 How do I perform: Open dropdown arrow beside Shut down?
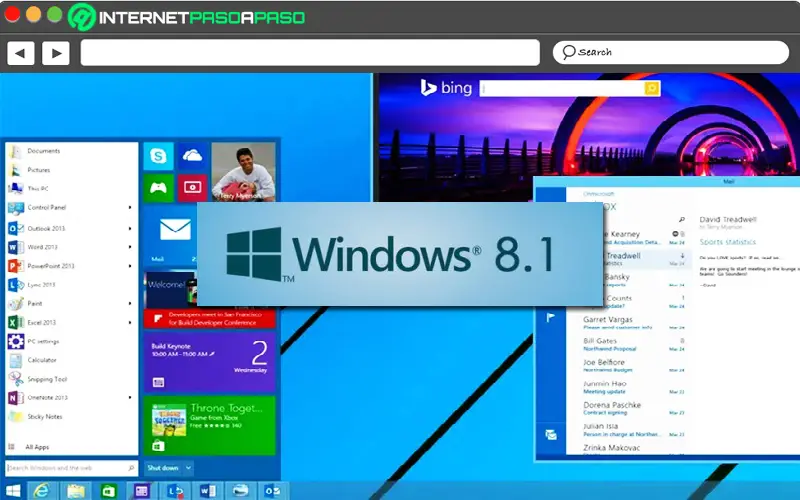coord(188,468)
